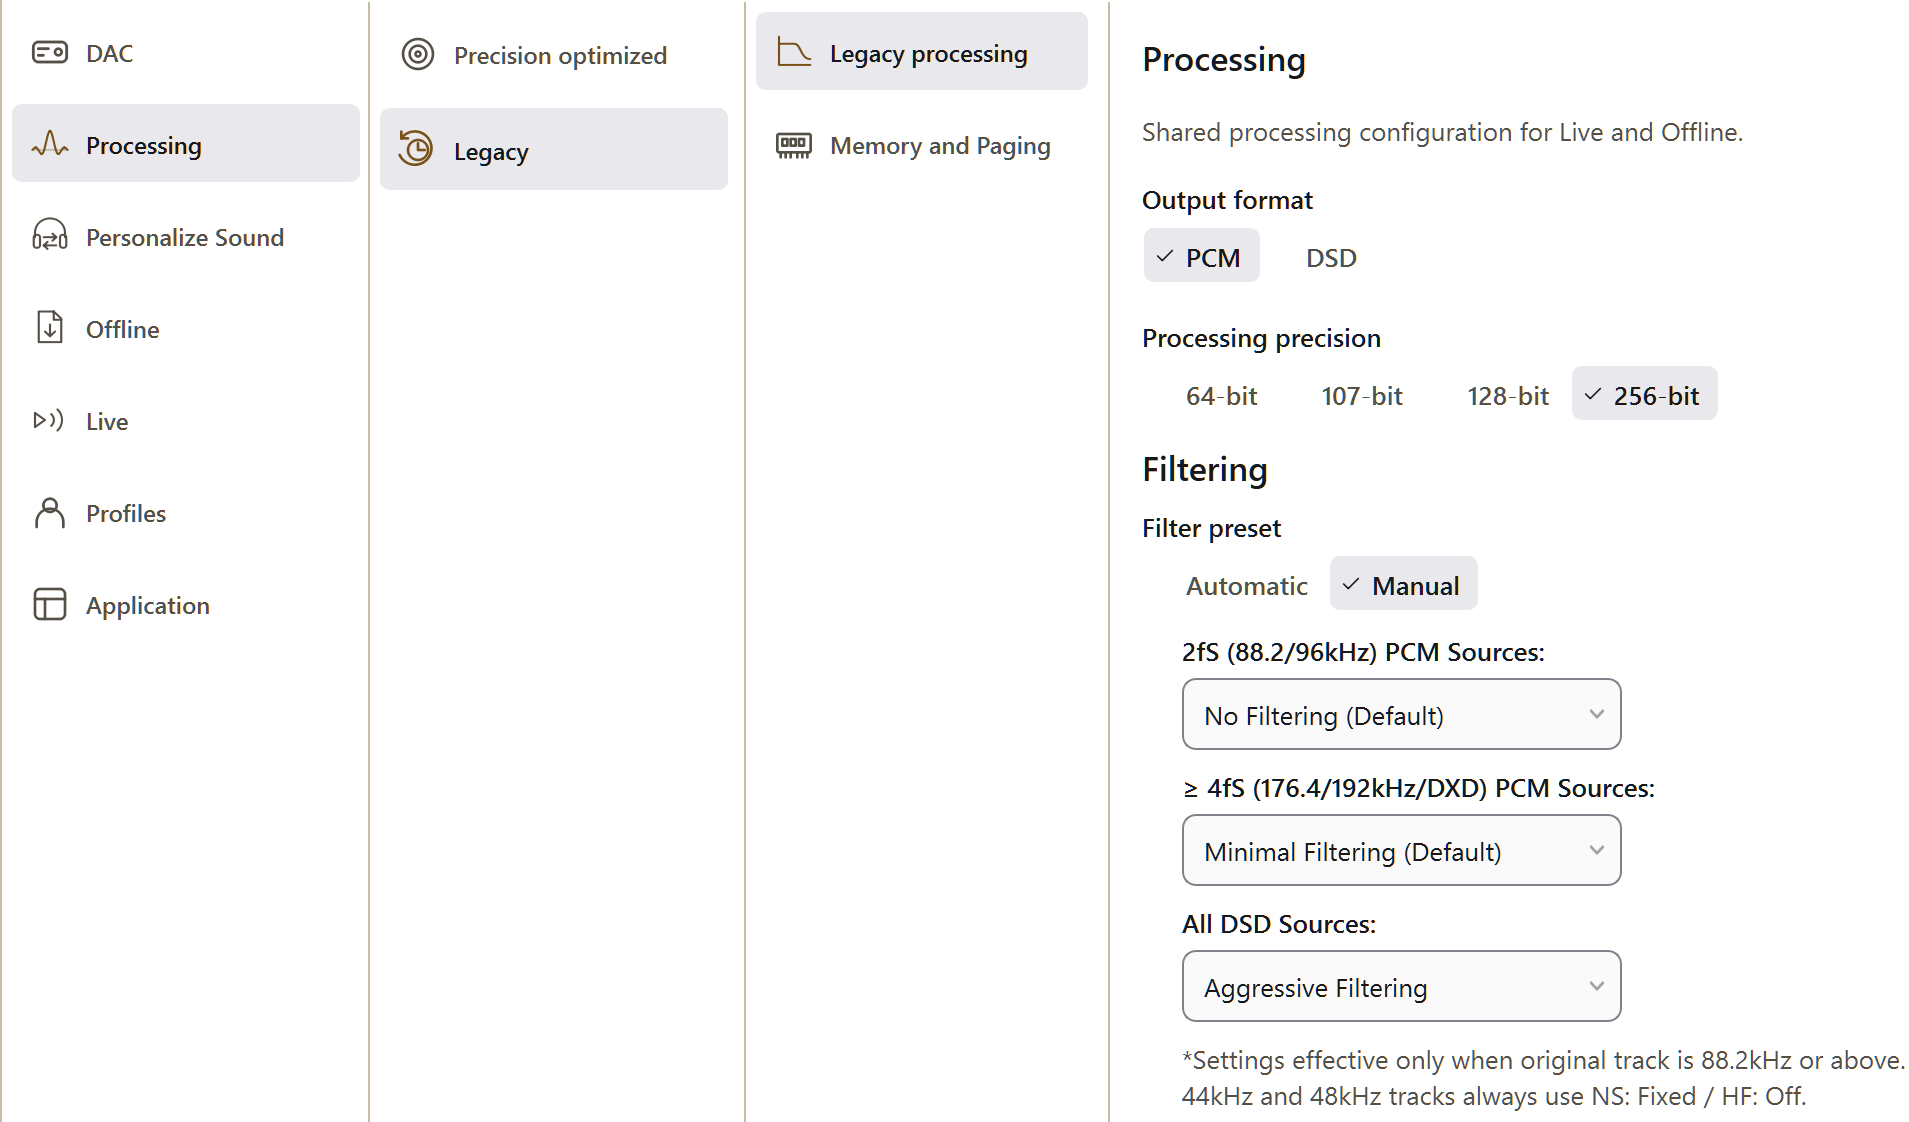This screenshot has width=1909, height=1122.
Task: Open the 4fS PCM Sources filtering dropdown
Action: coord(1401,851)
